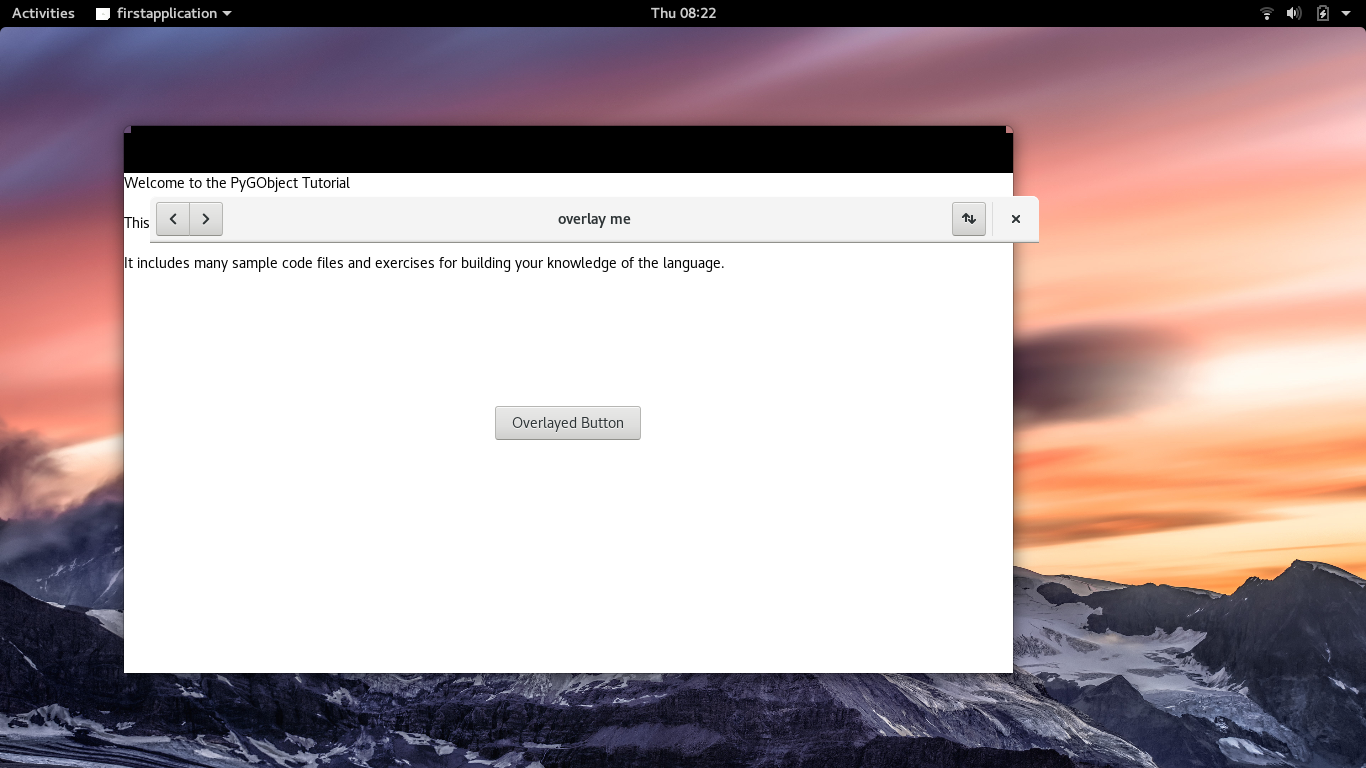Click the Wi-Fi status icon

pyautogui.click(x=1267, y=13)
